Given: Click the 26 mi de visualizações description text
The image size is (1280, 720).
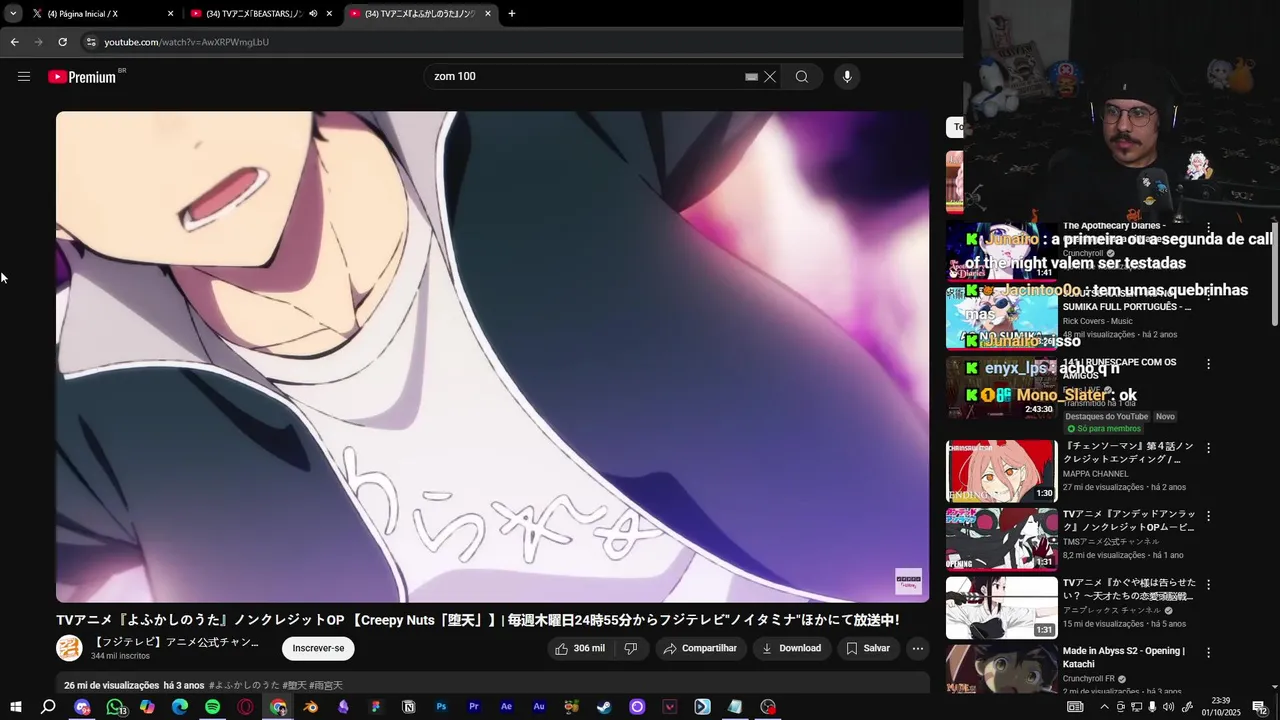Looking at the screenshot, I should 111,685.
